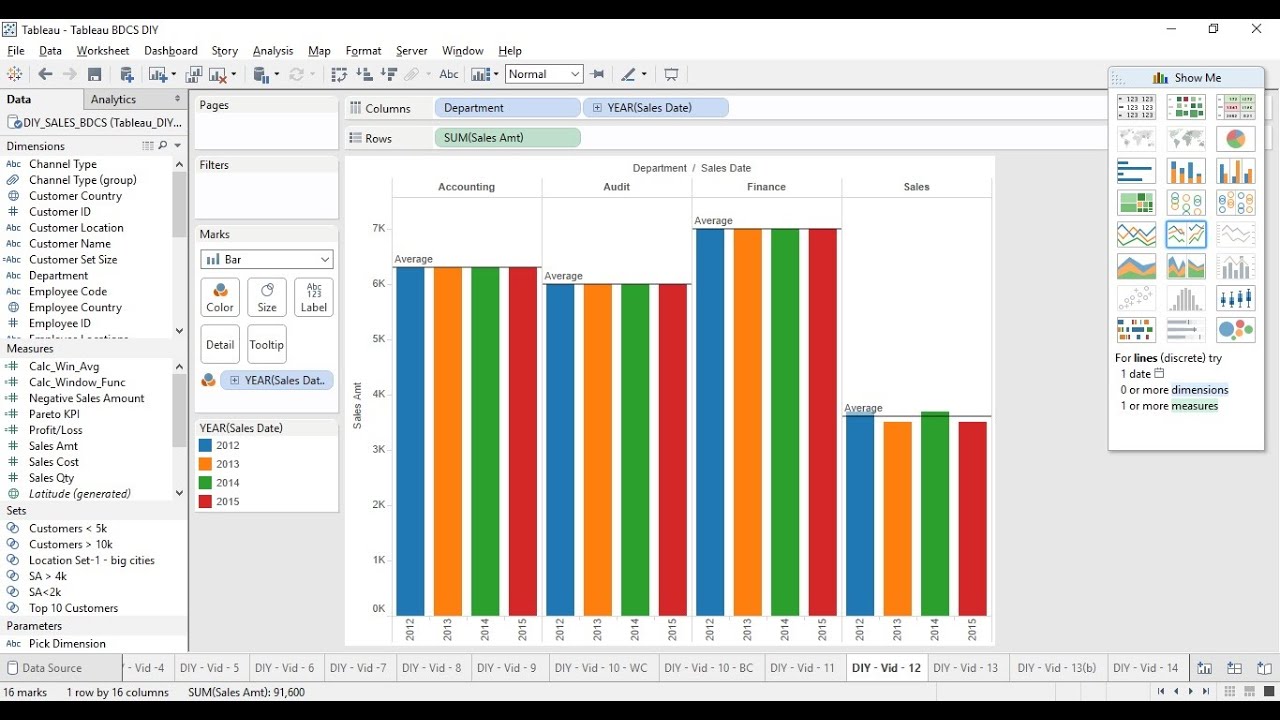Click the Sort Descending toolbar icon
Image resolution: width=1280 pixels, height=720 pixels.
point(388,74)
